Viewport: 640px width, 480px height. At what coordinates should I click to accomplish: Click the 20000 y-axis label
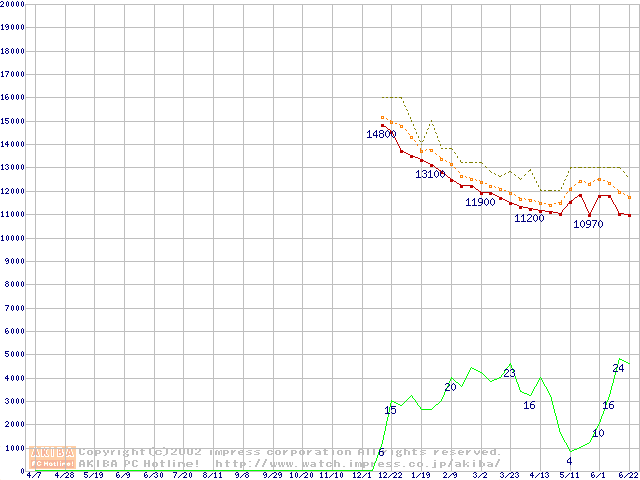tap(13, 4)
